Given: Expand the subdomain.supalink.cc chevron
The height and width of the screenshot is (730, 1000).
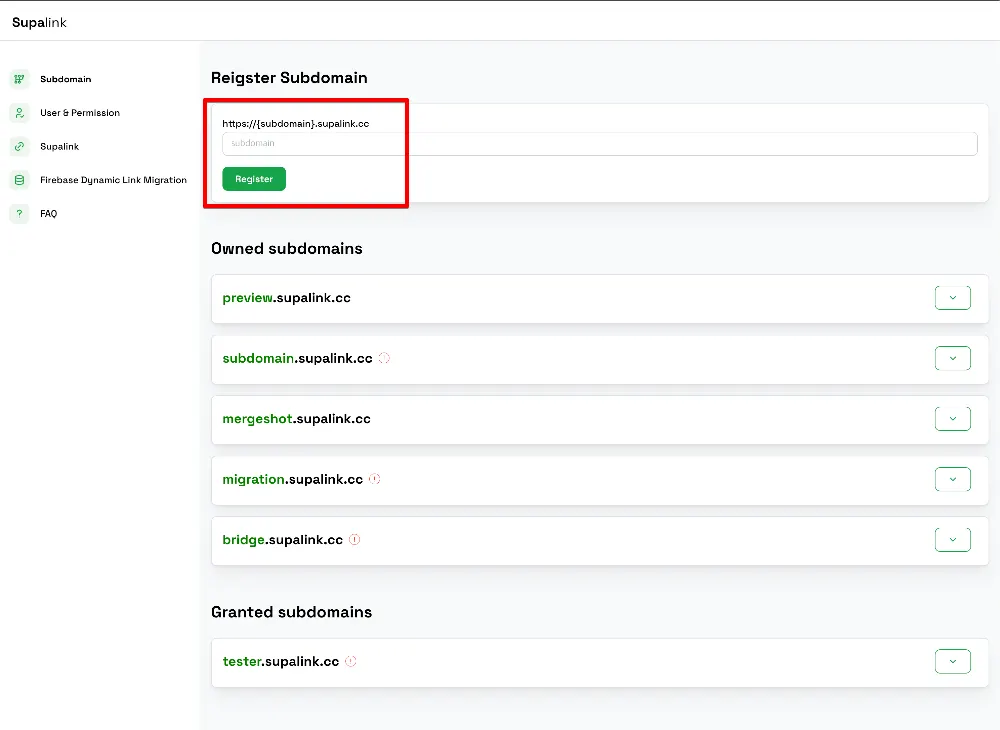Looking at the screenshot, I should (952, 358).
